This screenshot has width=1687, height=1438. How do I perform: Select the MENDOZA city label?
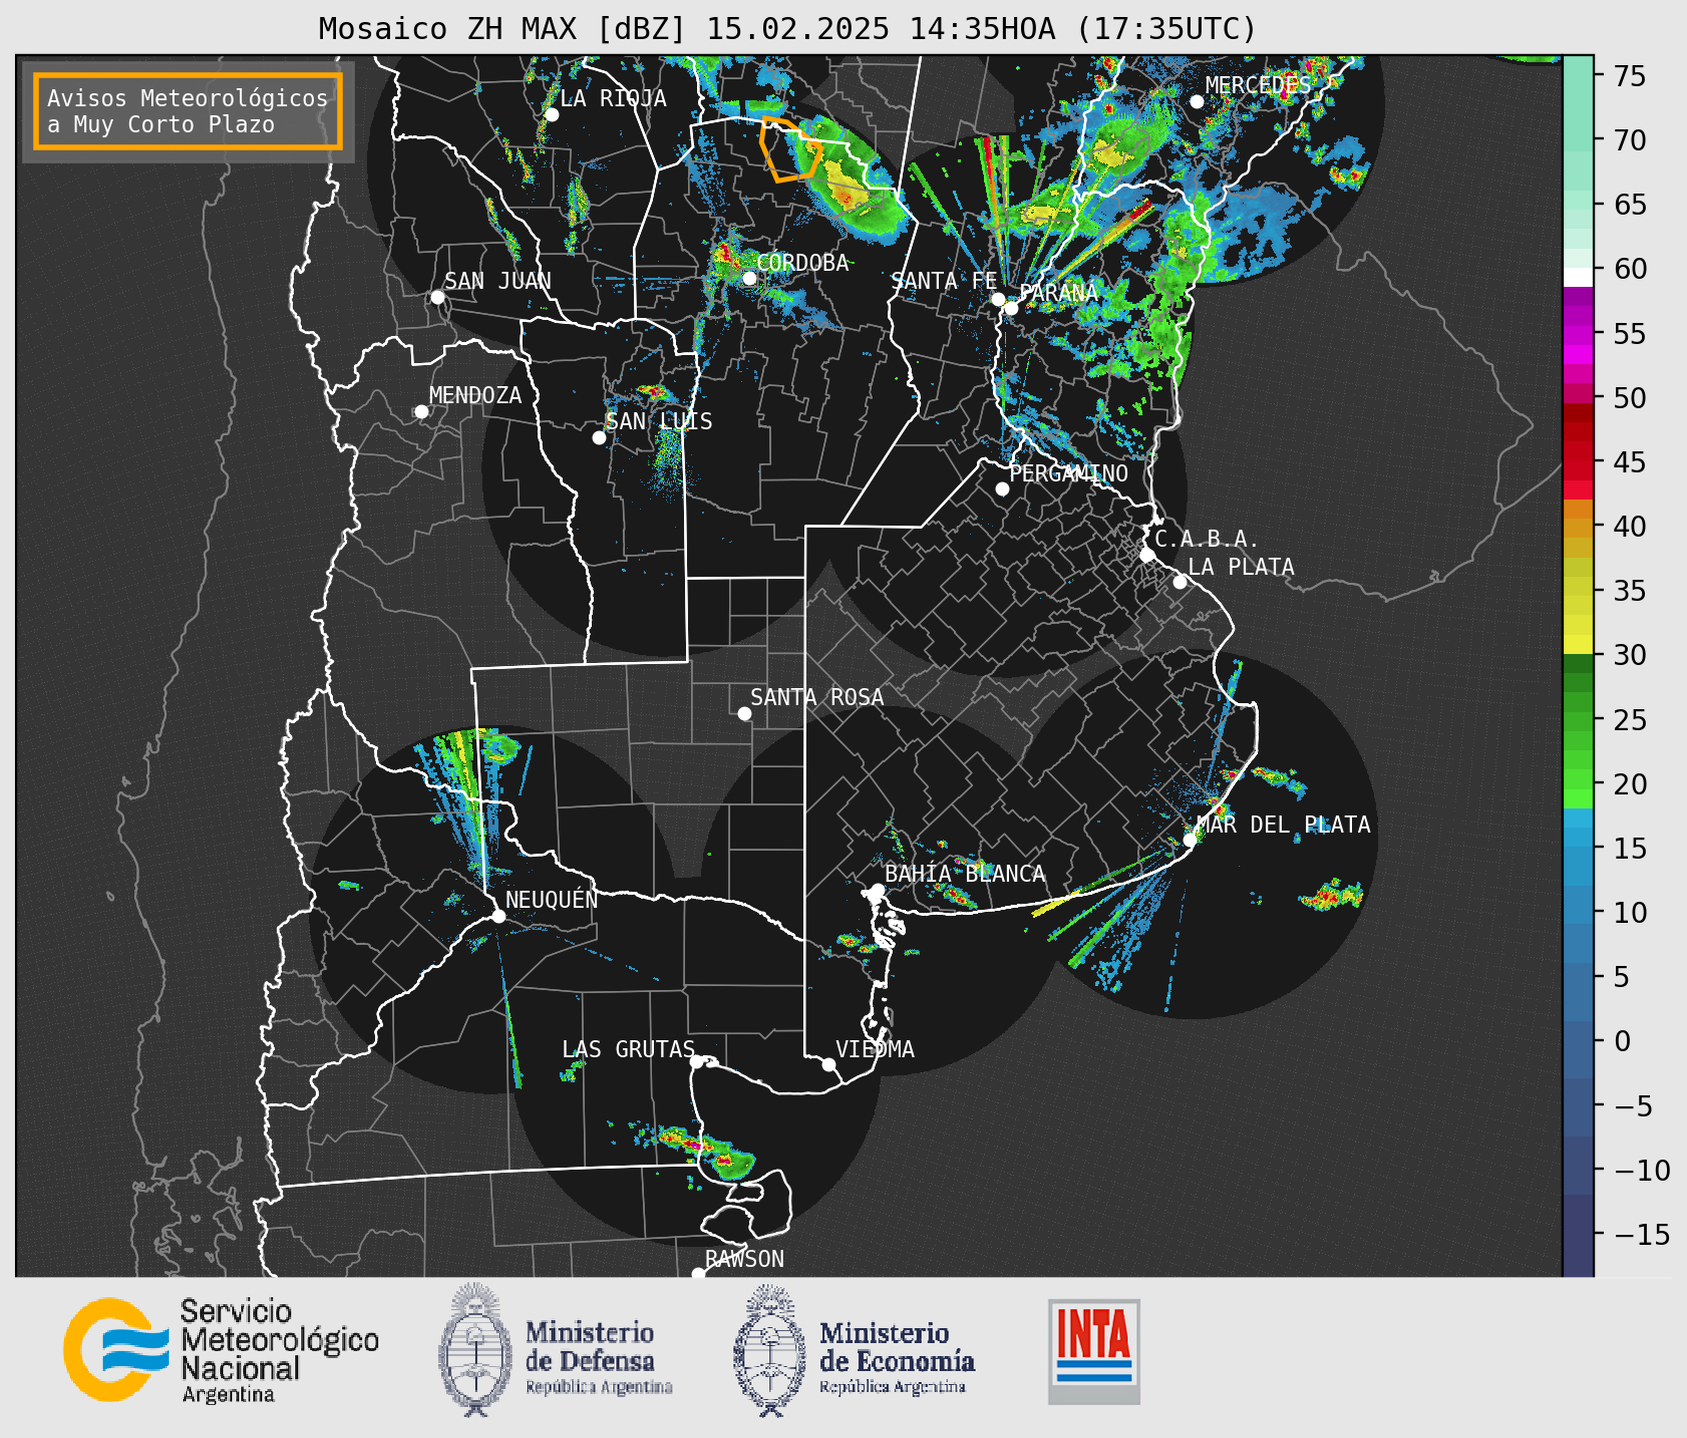click(x=475, y=395)
